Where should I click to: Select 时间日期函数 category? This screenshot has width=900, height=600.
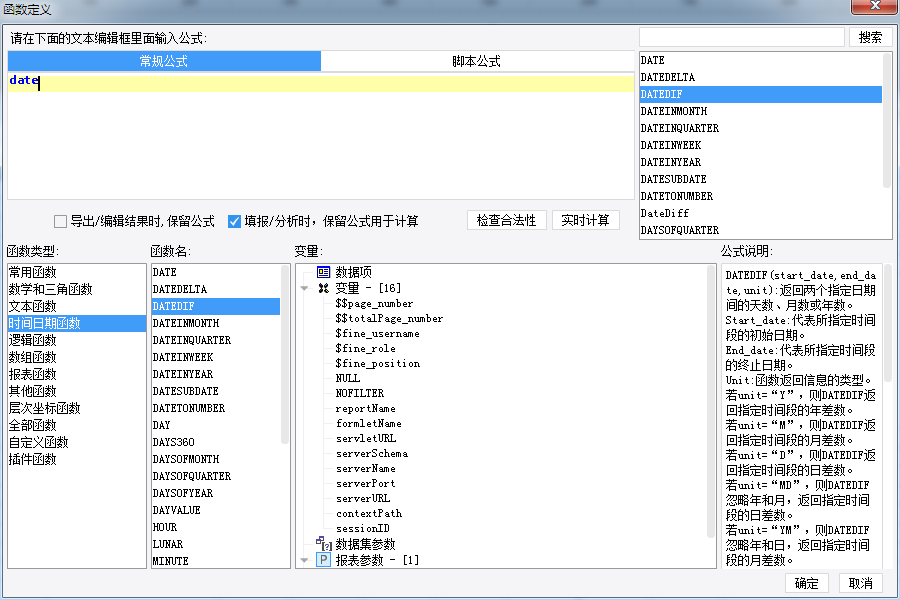(77, 323)
